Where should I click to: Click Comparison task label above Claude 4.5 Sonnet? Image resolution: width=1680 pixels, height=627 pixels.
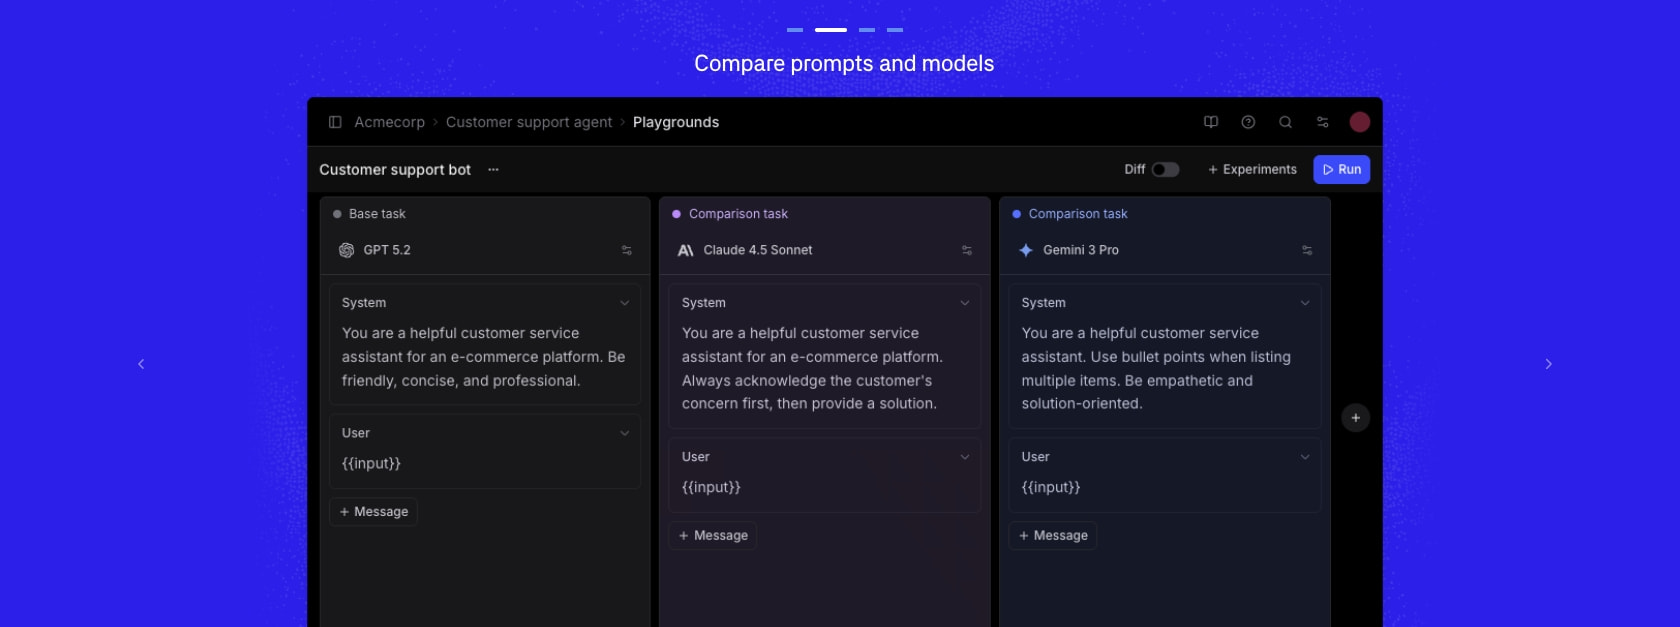click(x=738, y=214)
